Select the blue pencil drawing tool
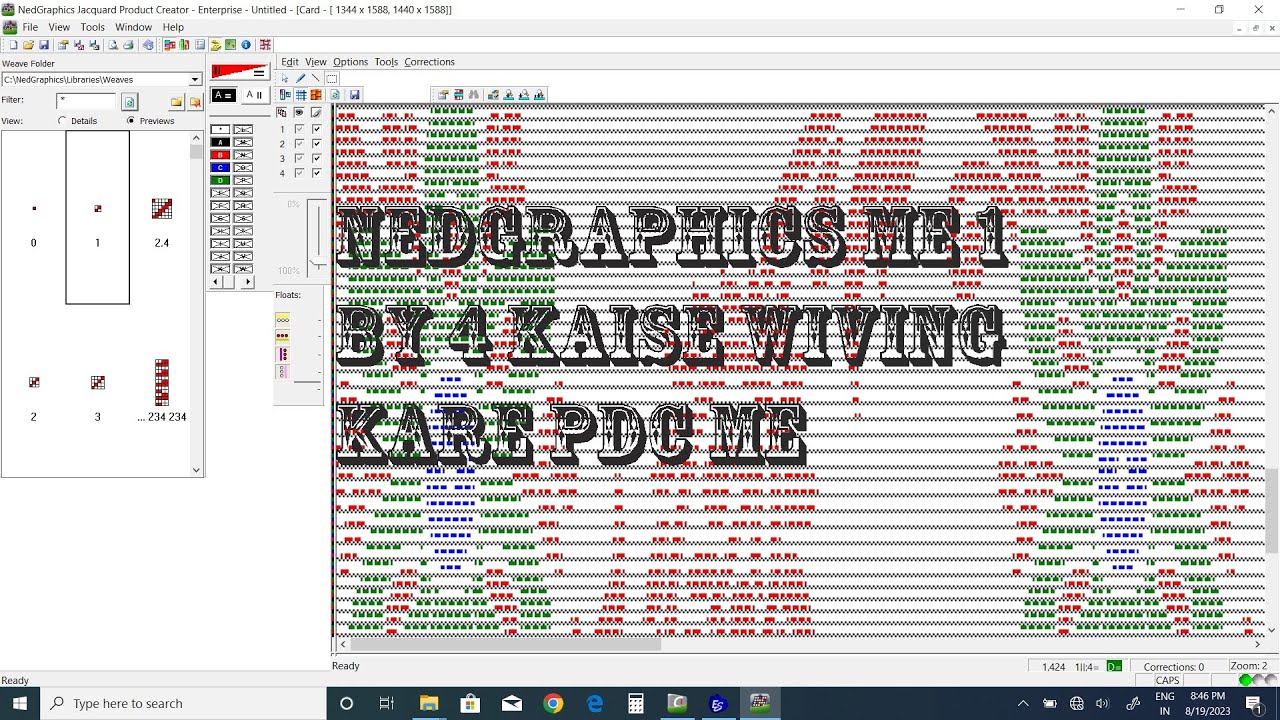The image size is (1280, 720). 301,78
